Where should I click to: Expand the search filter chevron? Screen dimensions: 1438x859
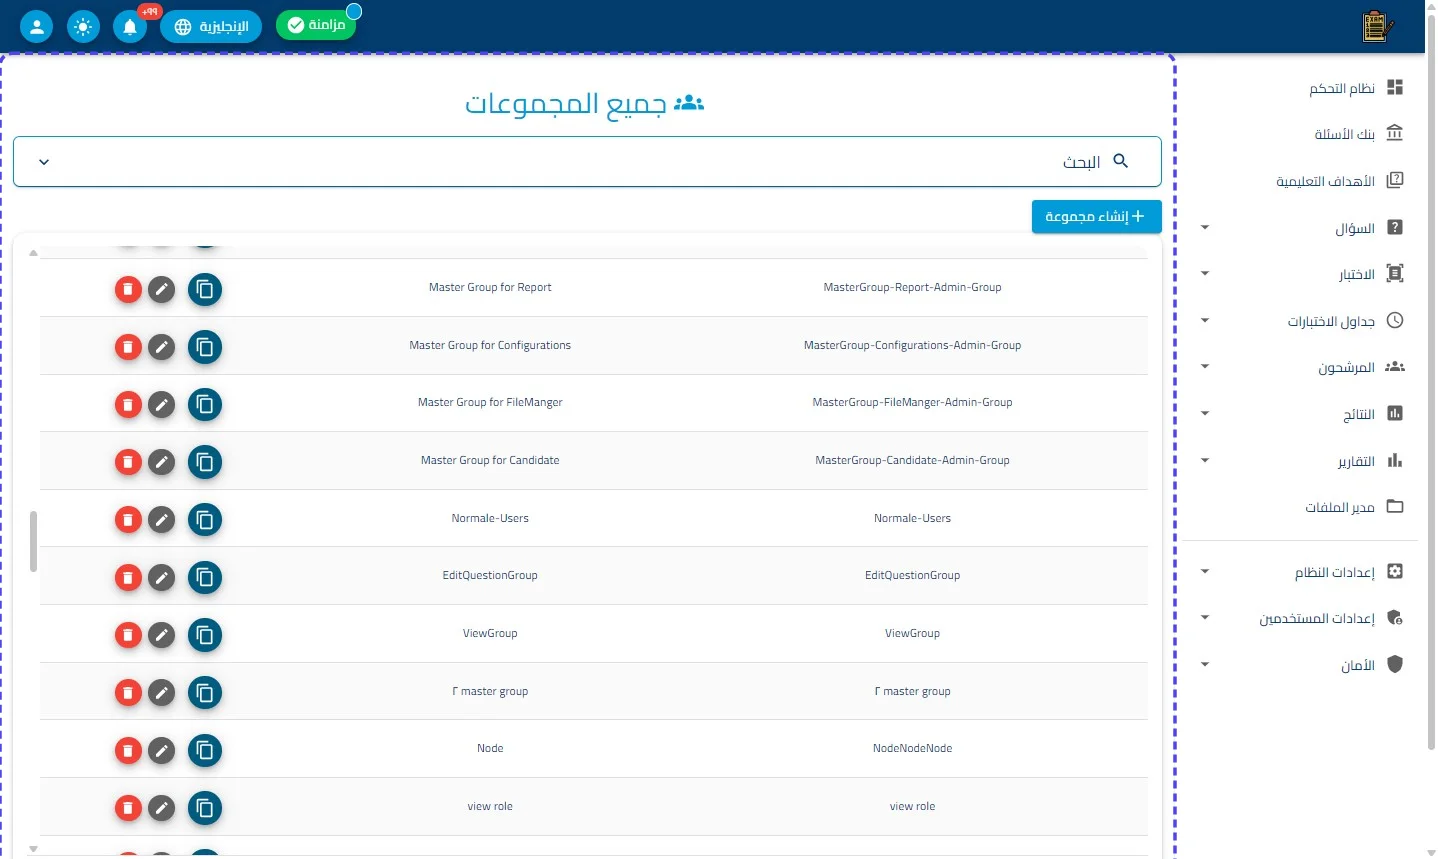pyautogui.click(x=44, y=162)
